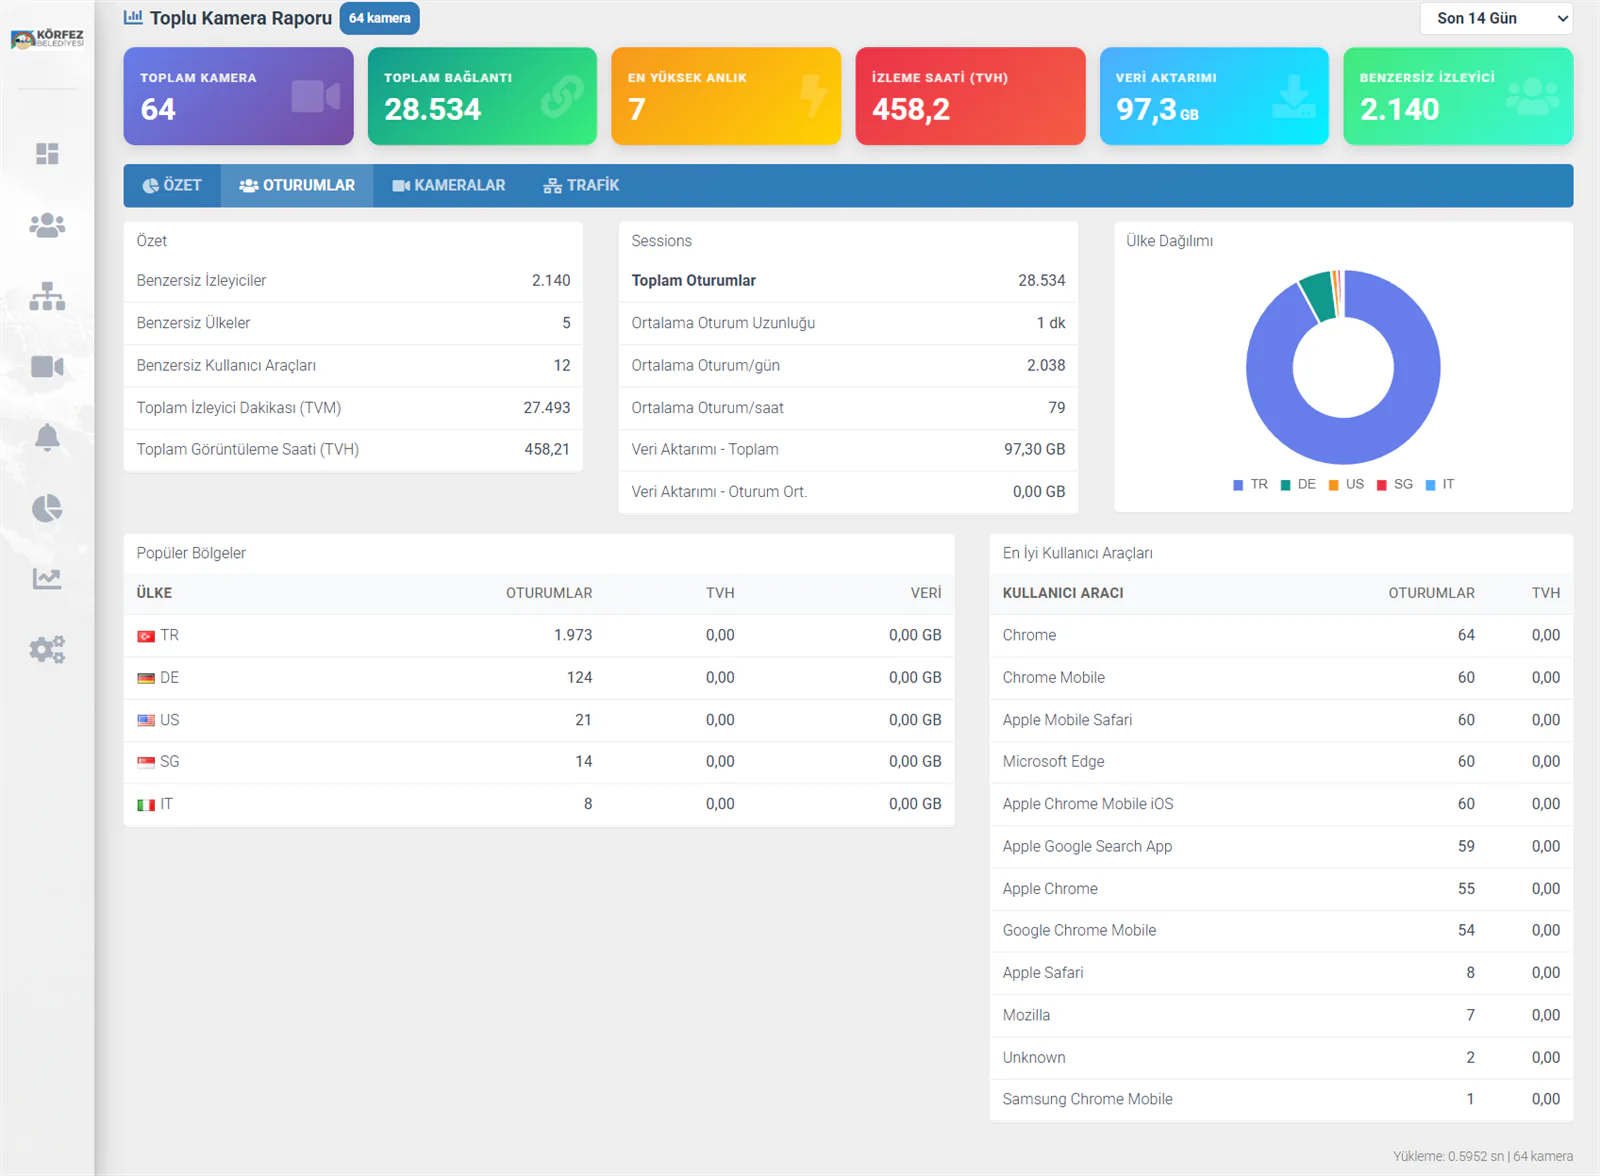Switch to the ÖZET tab
This screenshot has width=1600, height=1176.
point(172,186)
